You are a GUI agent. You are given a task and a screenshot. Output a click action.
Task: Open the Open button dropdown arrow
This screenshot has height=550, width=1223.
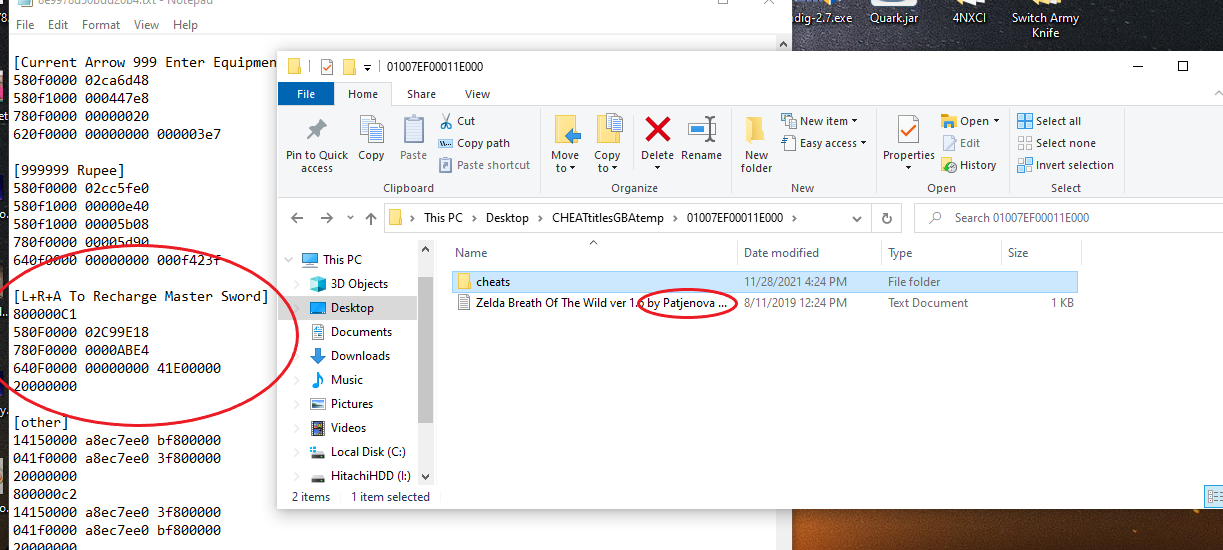(996, 121)
